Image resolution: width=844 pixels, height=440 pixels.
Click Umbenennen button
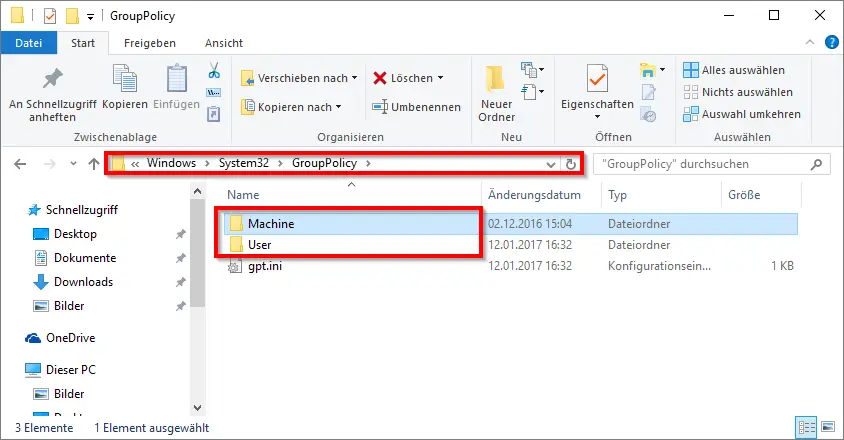tap(416, 107)
